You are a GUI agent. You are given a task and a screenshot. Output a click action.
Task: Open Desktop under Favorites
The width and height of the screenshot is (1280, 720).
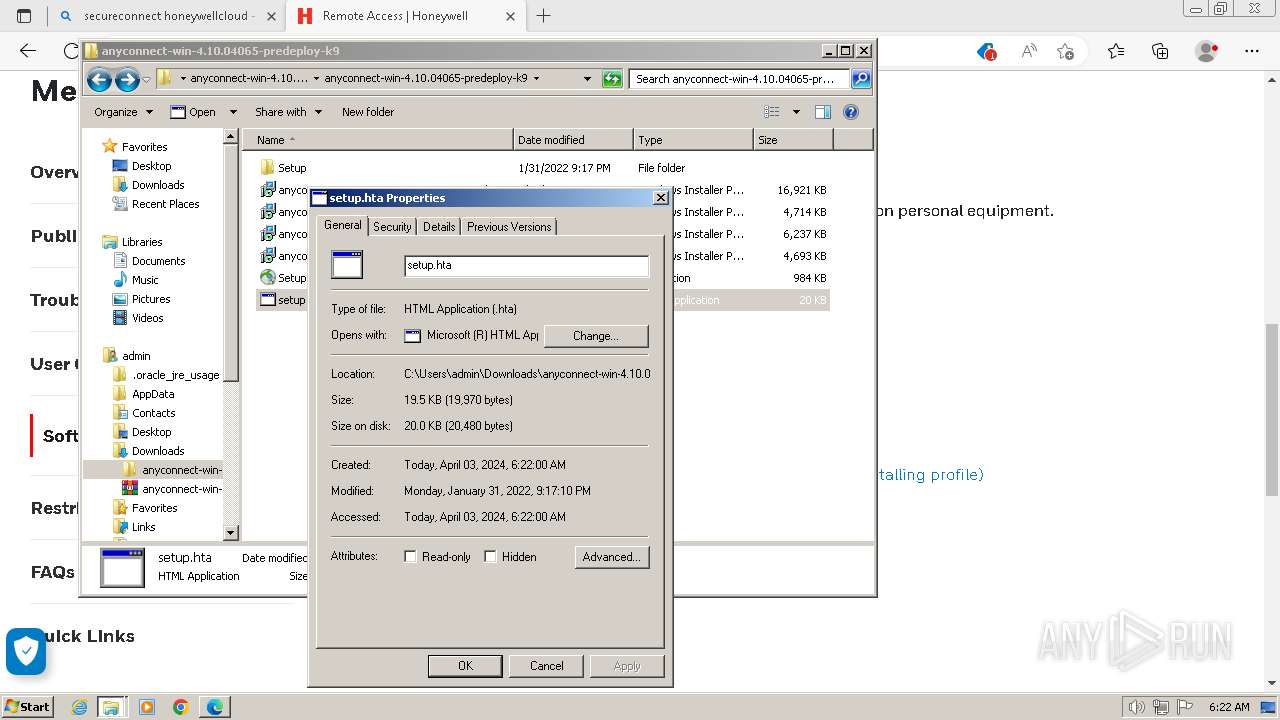tap(151, 166)
